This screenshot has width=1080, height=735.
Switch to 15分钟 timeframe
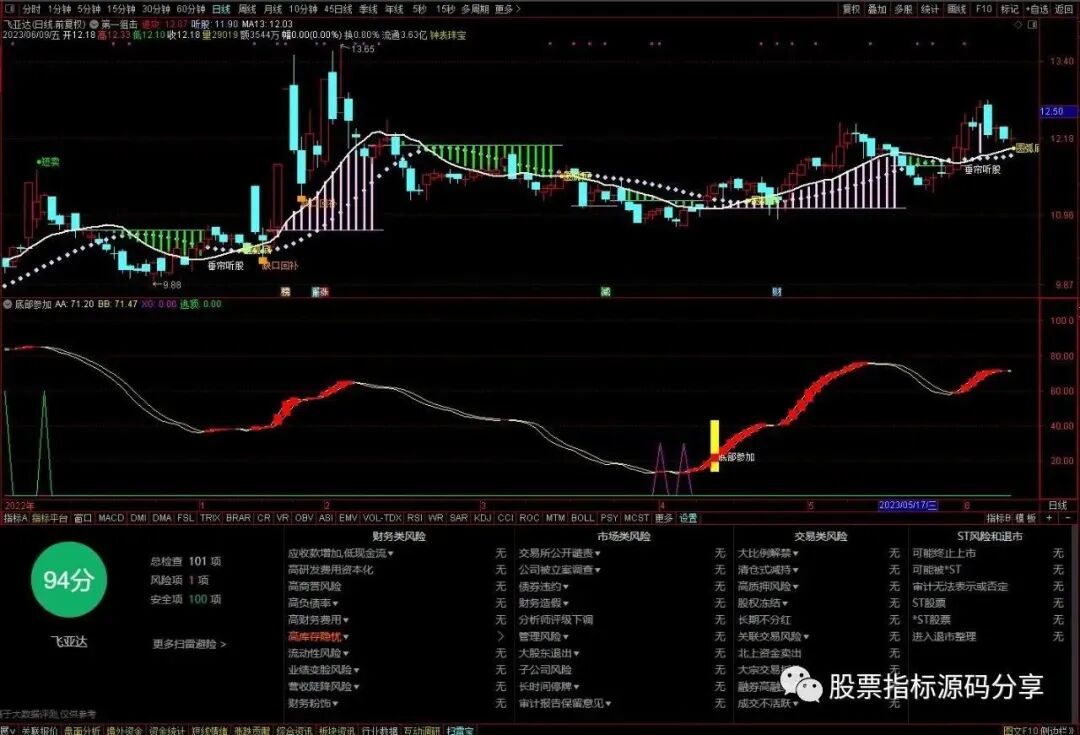(x=121, y=9)
